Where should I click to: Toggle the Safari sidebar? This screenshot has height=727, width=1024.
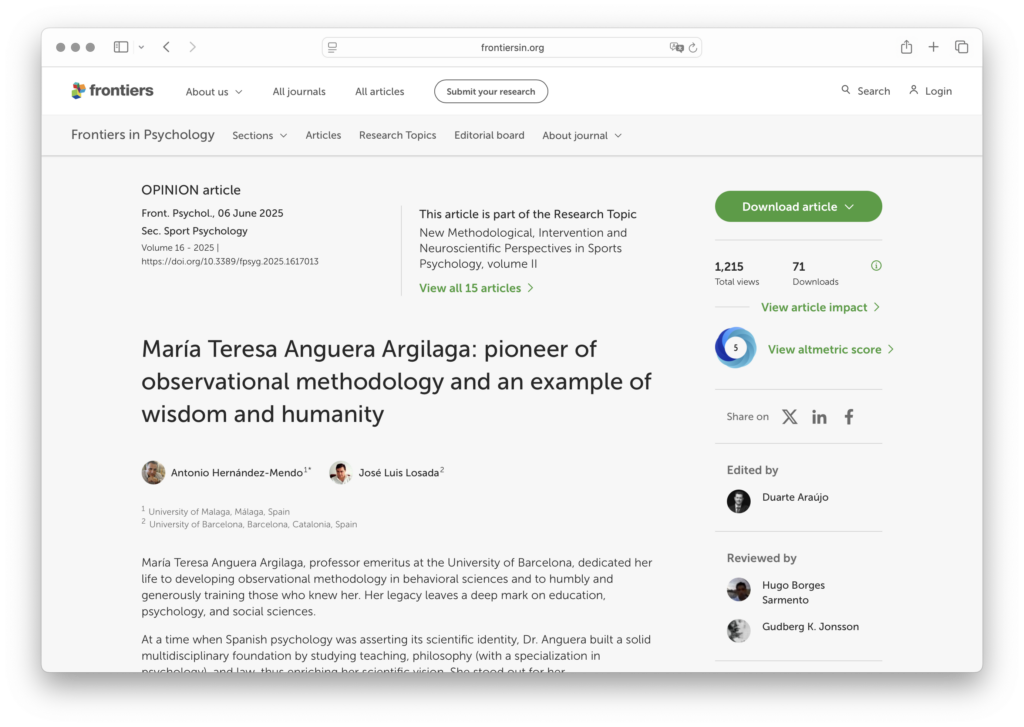coord(121,47)
